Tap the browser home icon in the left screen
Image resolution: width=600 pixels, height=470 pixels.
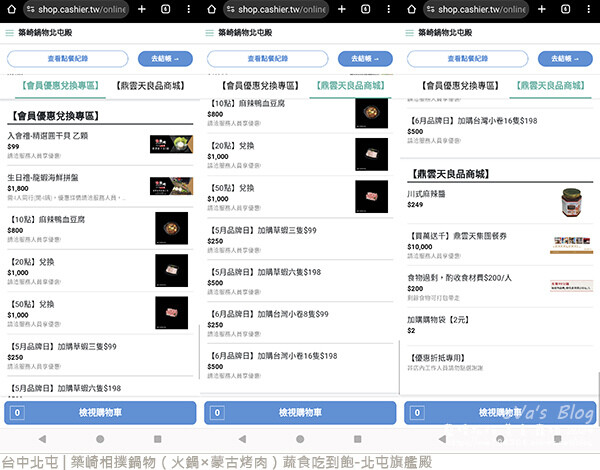pos(12,8)
